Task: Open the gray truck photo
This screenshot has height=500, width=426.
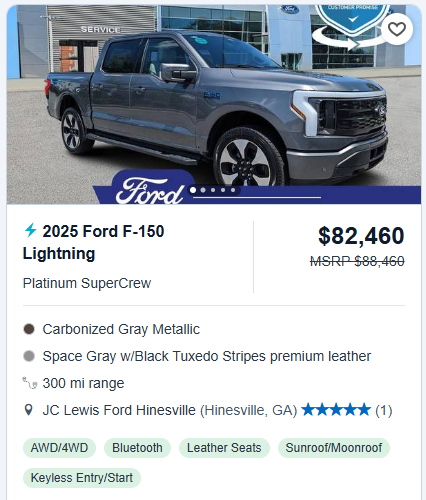Action: pyautogui.click(x=214, y=104)
